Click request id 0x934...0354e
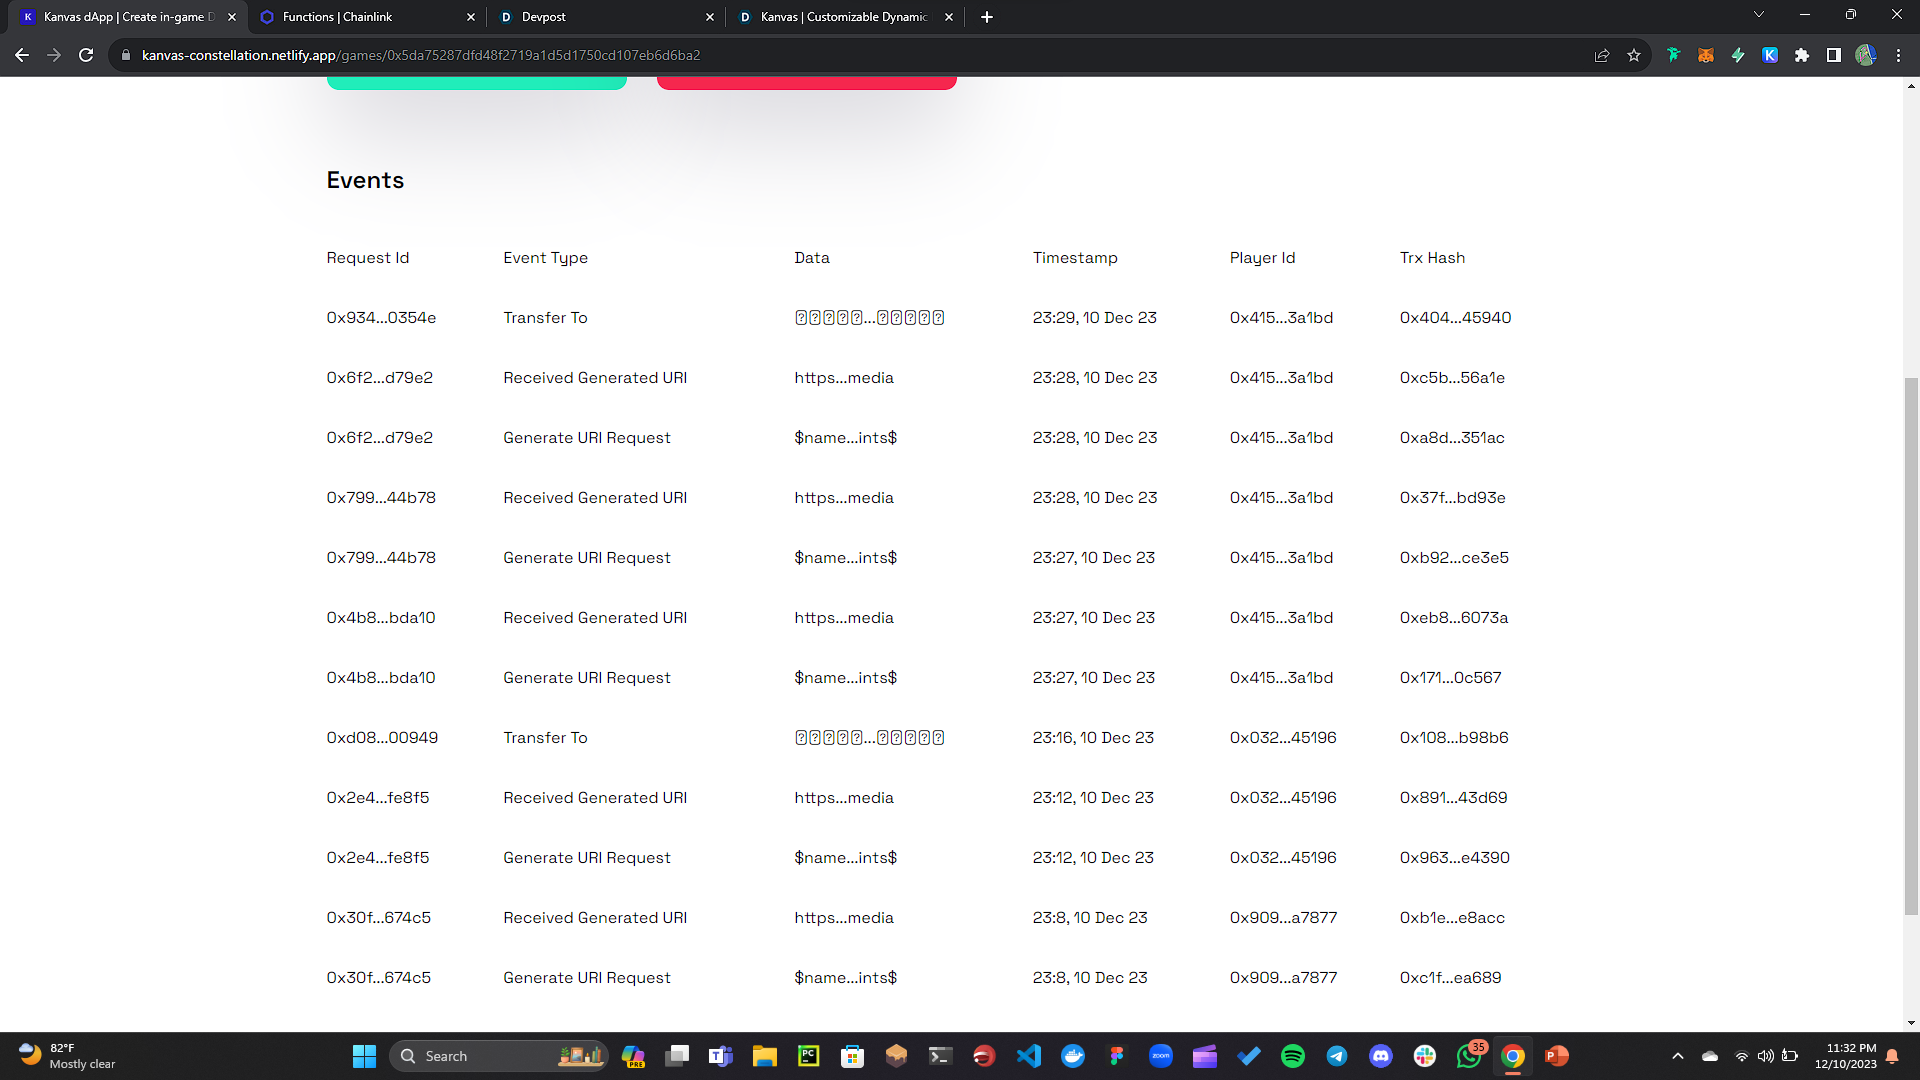 (x=381, y=318)
